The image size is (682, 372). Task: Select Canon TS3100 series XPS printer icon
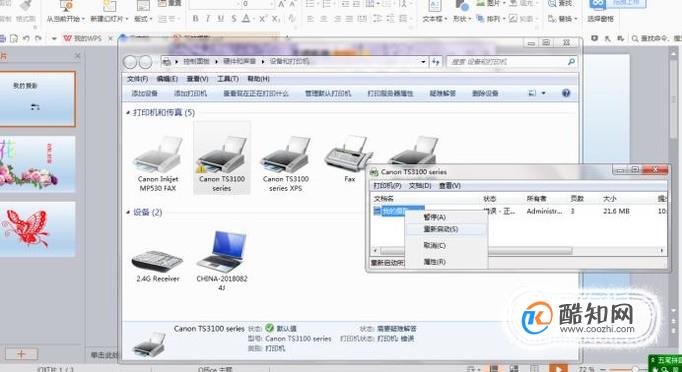pyautogui.click(x=286, y=154)
